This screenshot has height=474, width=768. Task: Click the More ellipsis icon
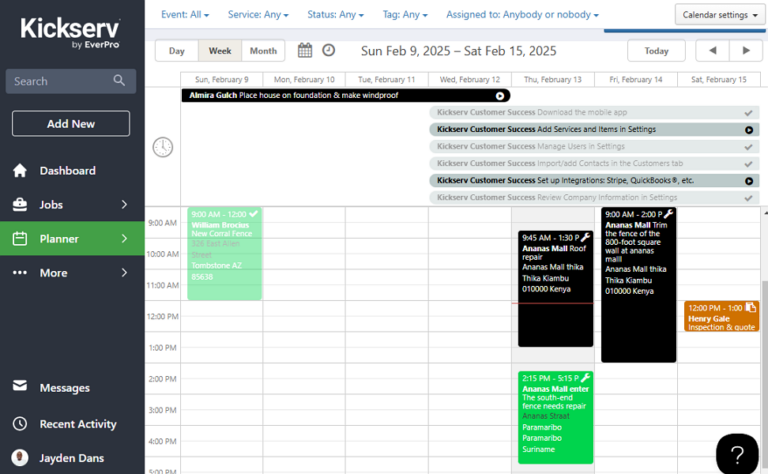coord(20,272)
